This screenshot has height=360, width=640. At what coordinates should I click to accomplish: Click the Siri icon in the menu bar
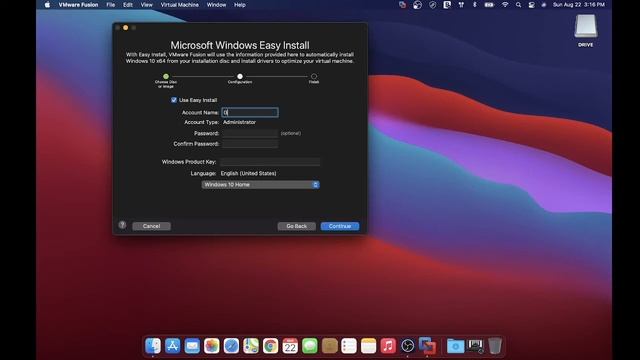[x=544, y=5]
